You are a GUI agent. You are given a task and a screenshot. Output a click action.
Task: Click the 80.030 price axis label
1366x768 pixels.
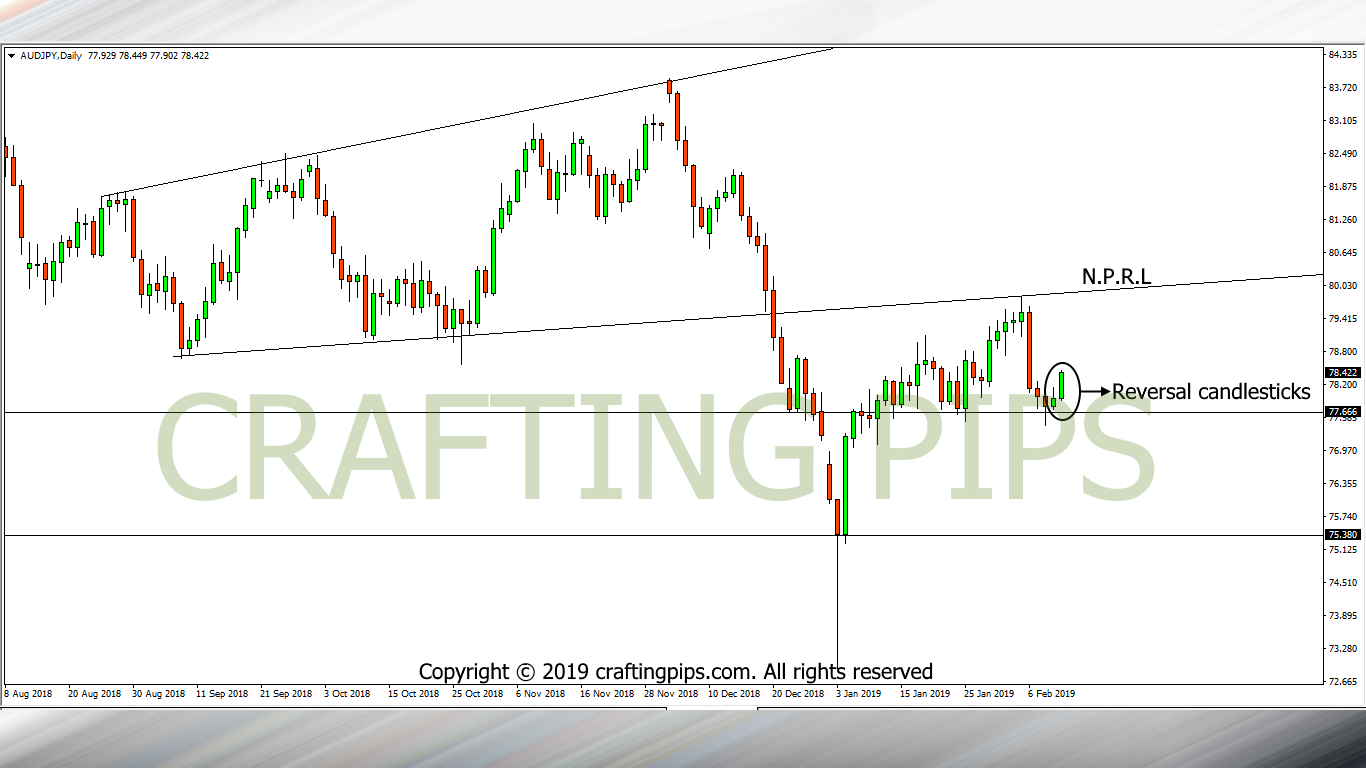[x=1342, y=286]
